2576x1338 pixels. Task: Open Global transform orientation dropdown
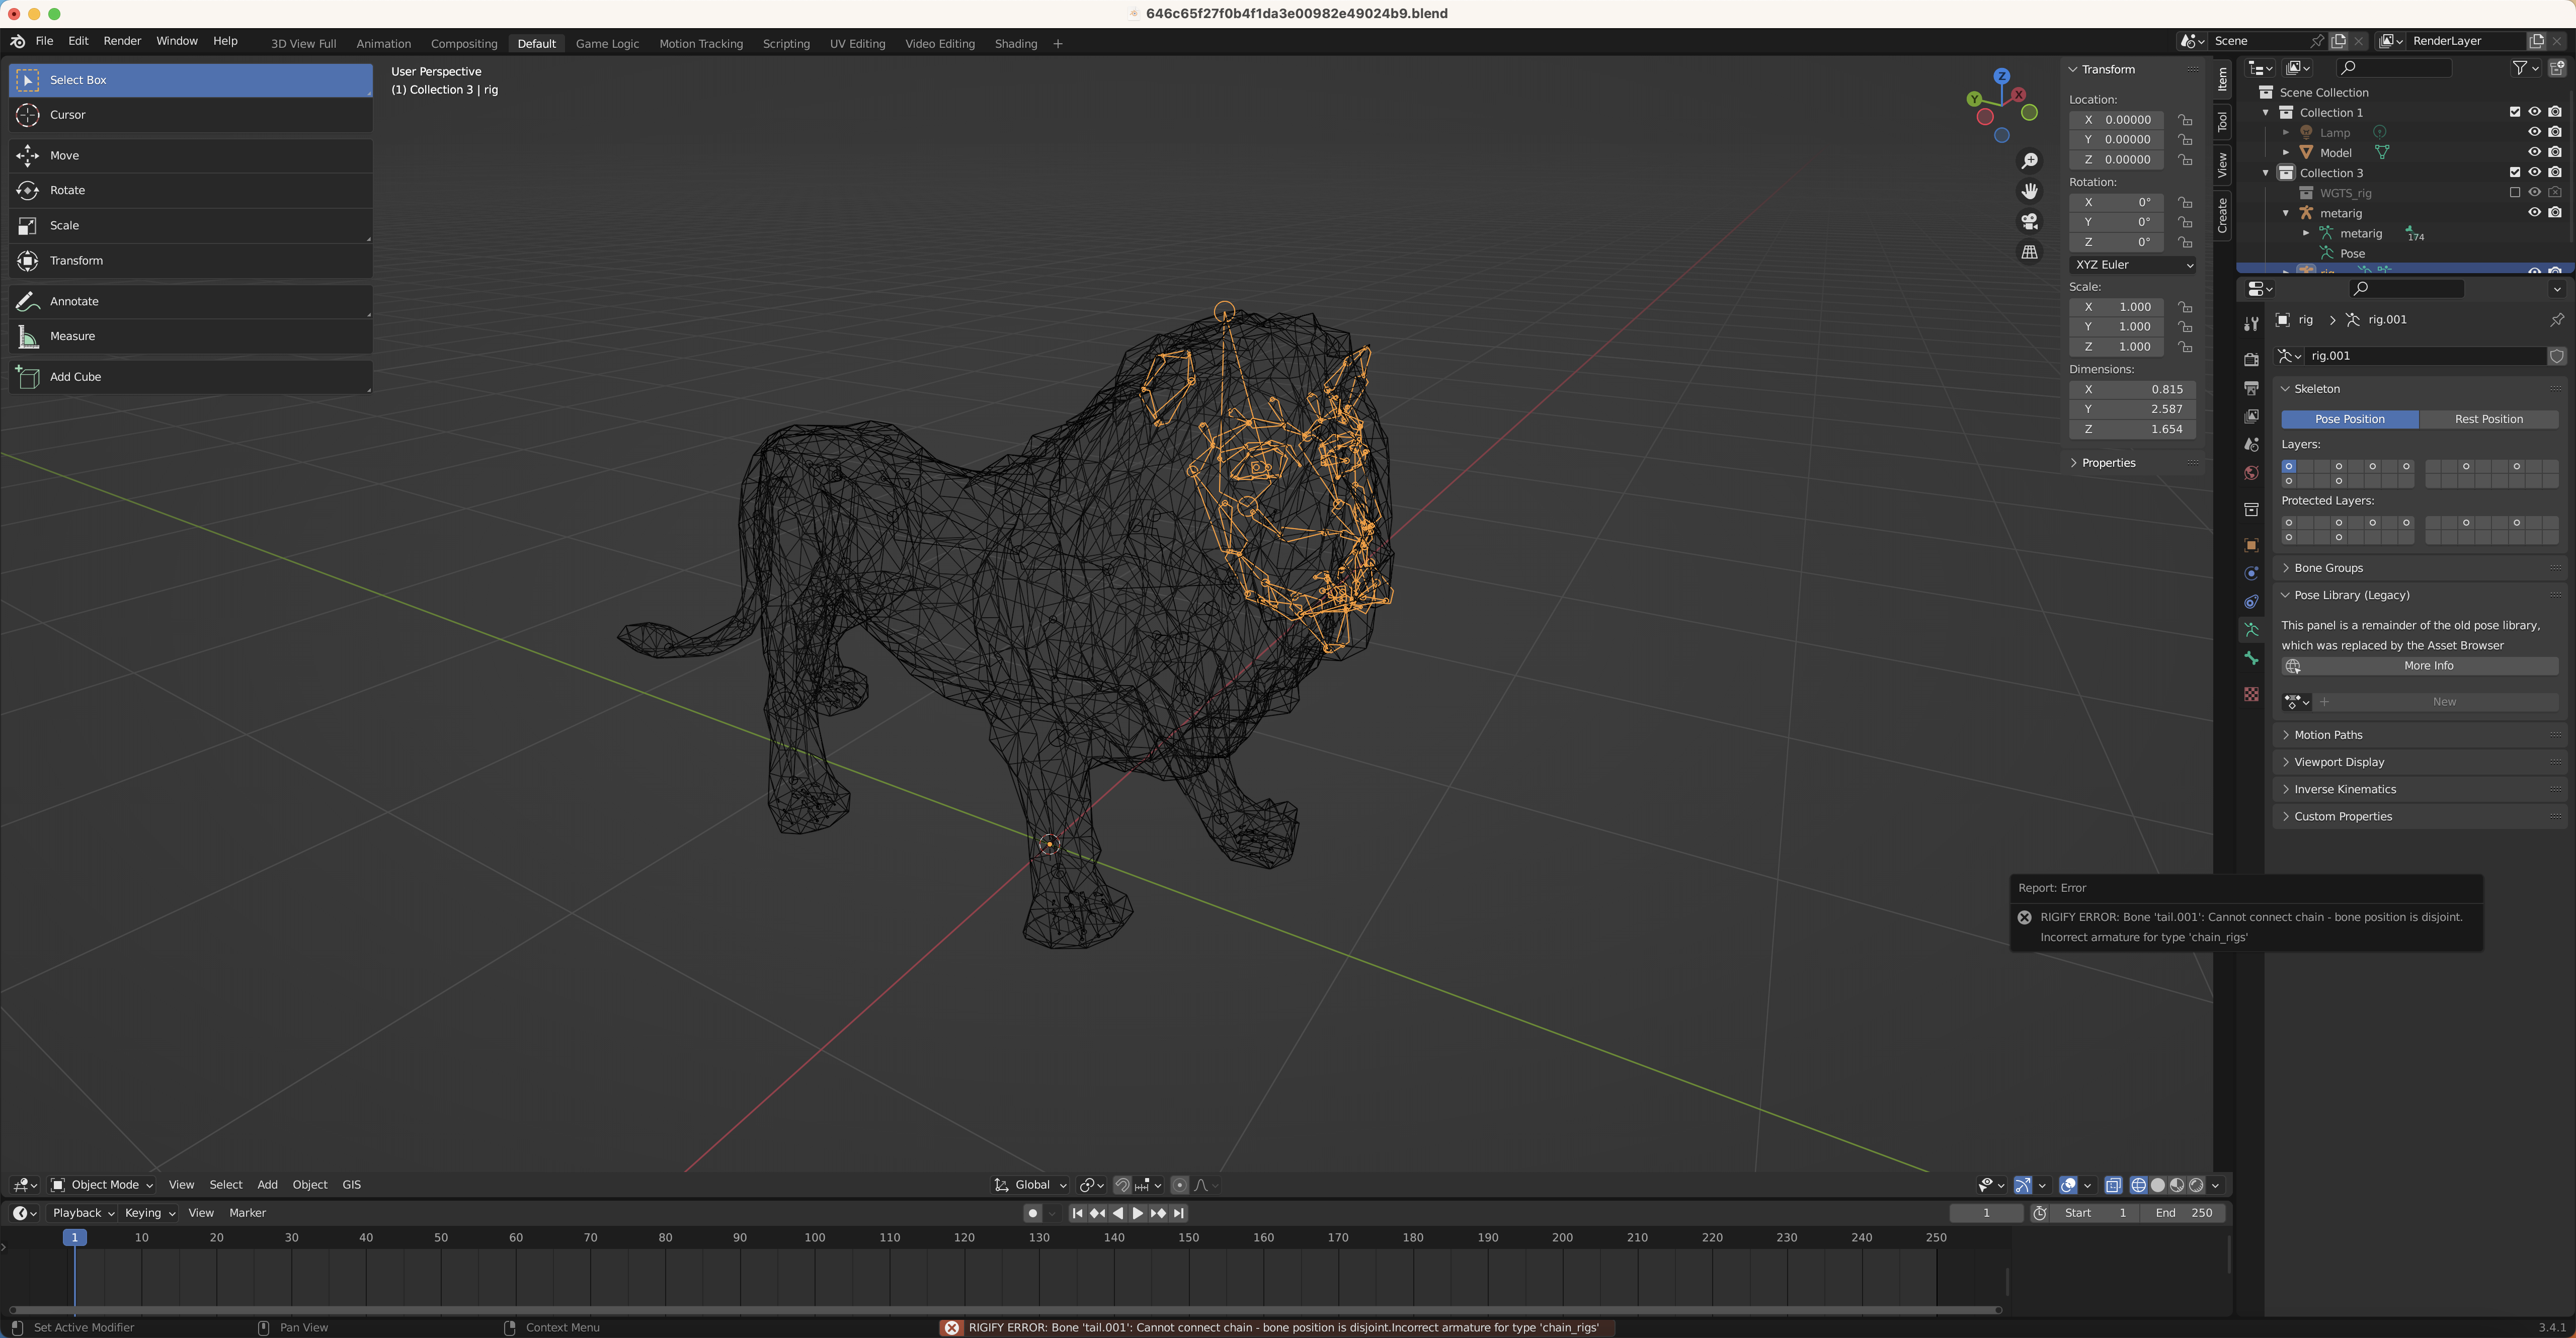[1030, 1185]
